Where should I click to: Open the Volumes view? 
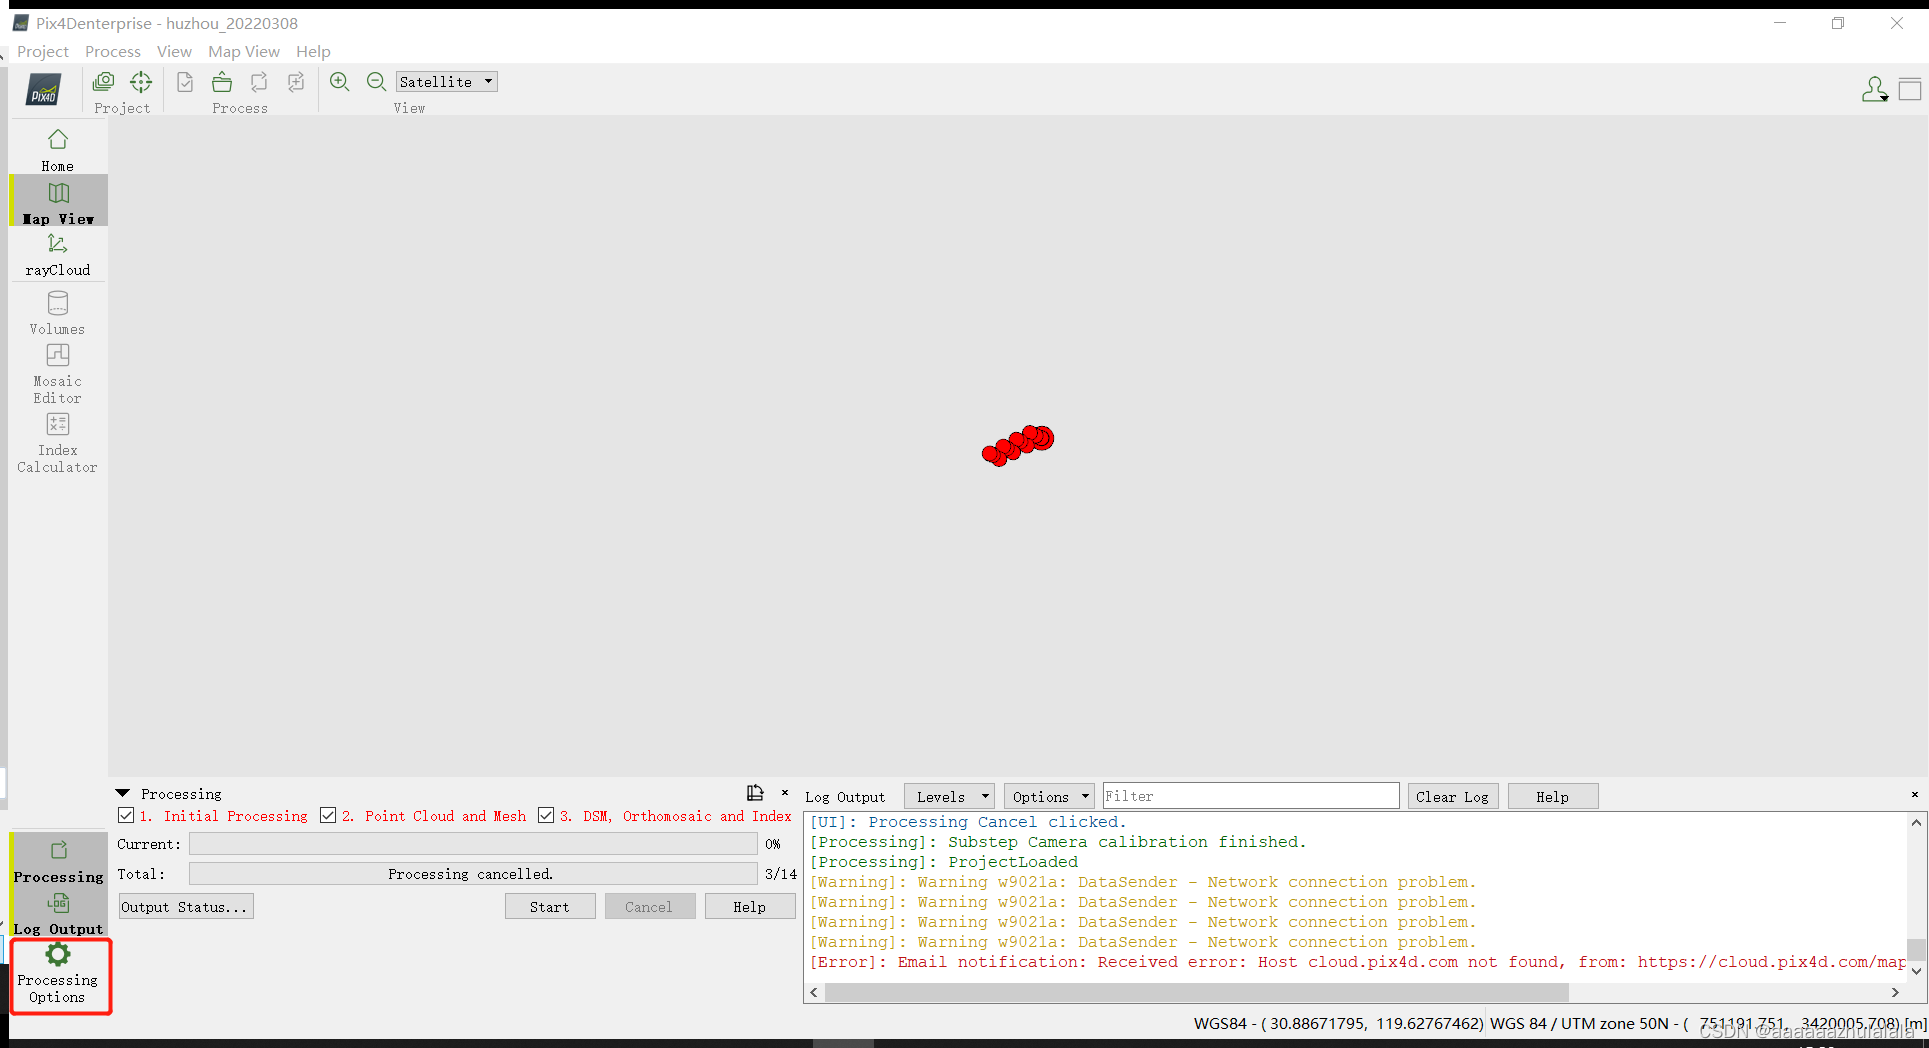coord(58,312)
